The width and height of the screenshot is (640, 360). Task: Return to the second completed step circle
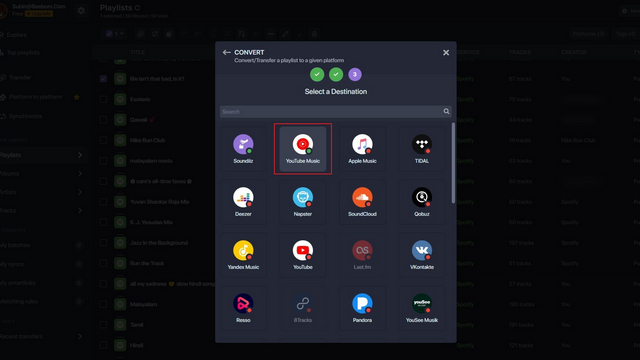tap(336, 74)
